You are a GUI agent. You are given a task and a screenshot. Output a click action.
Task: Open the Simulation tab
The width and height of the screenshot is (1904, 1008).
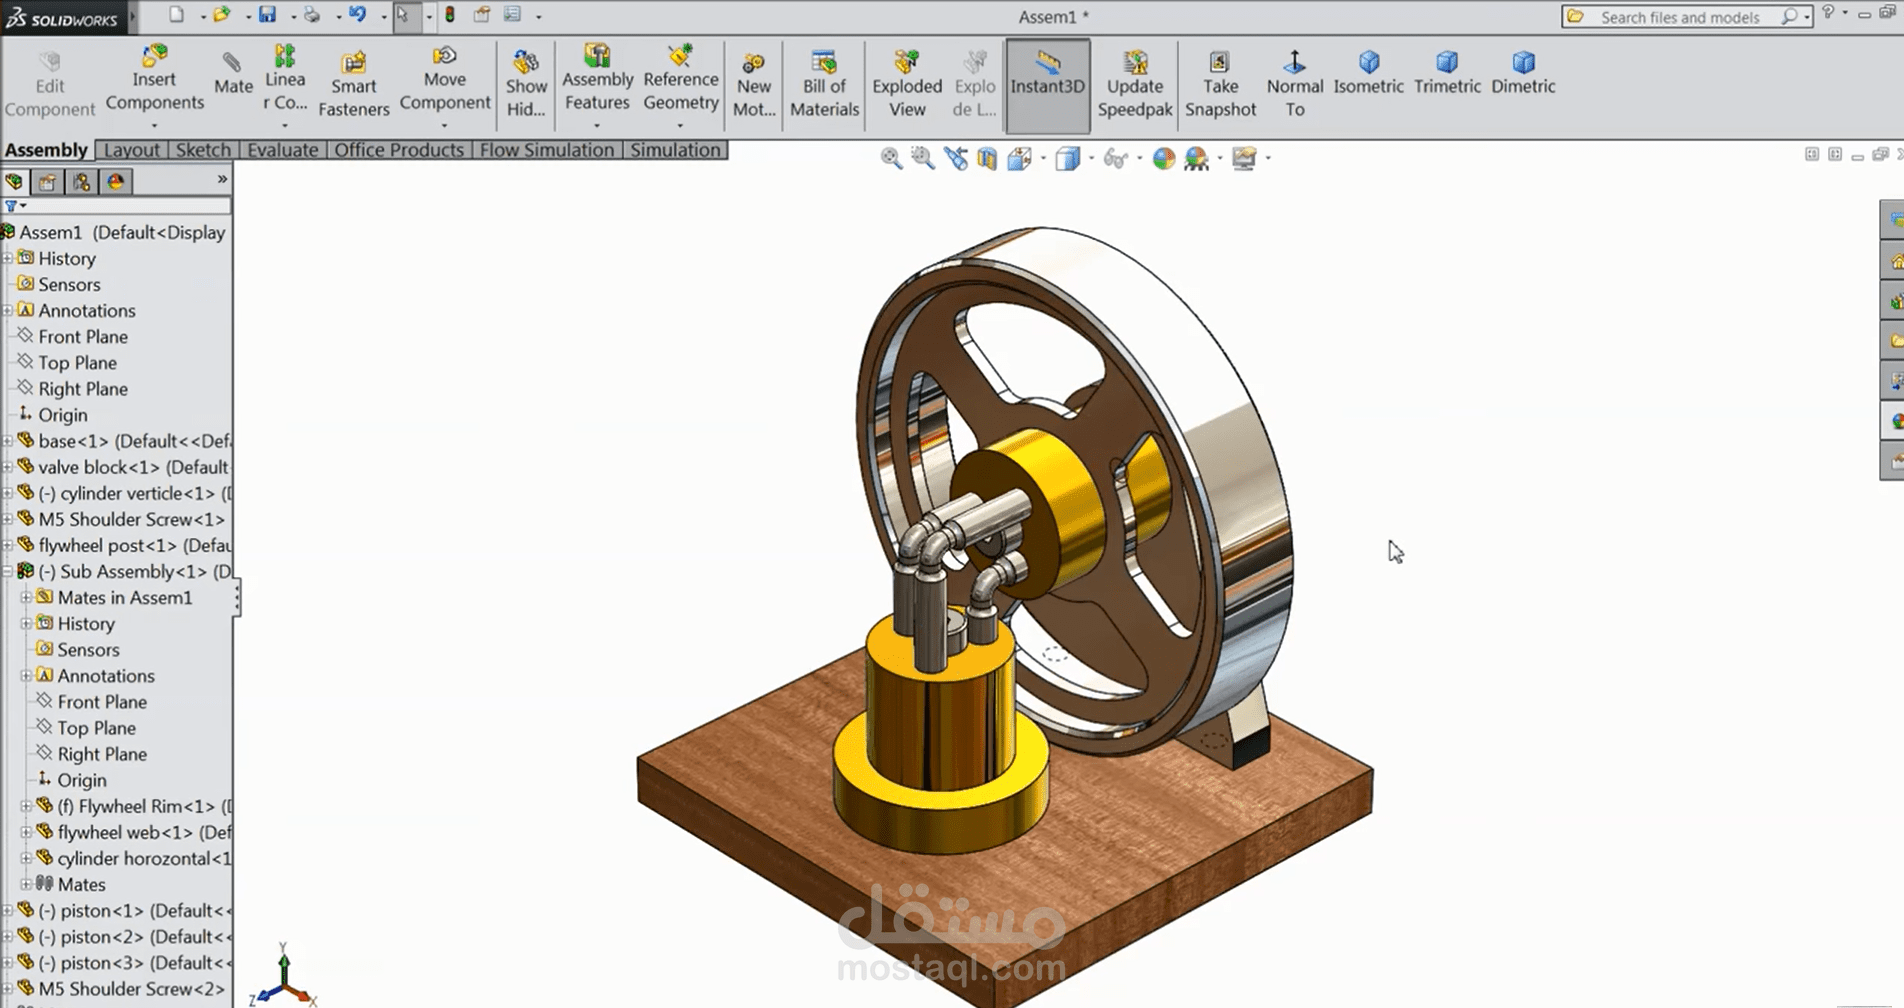coord(675,150)
